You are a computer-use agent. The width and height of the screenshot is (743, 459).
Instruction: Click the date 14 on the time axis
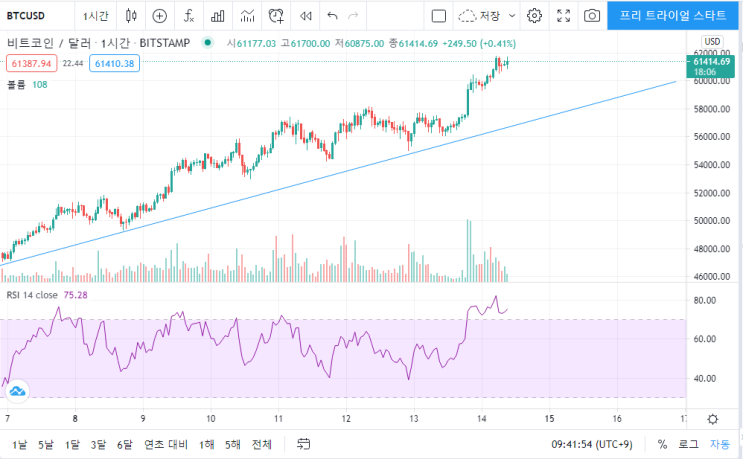482,419
